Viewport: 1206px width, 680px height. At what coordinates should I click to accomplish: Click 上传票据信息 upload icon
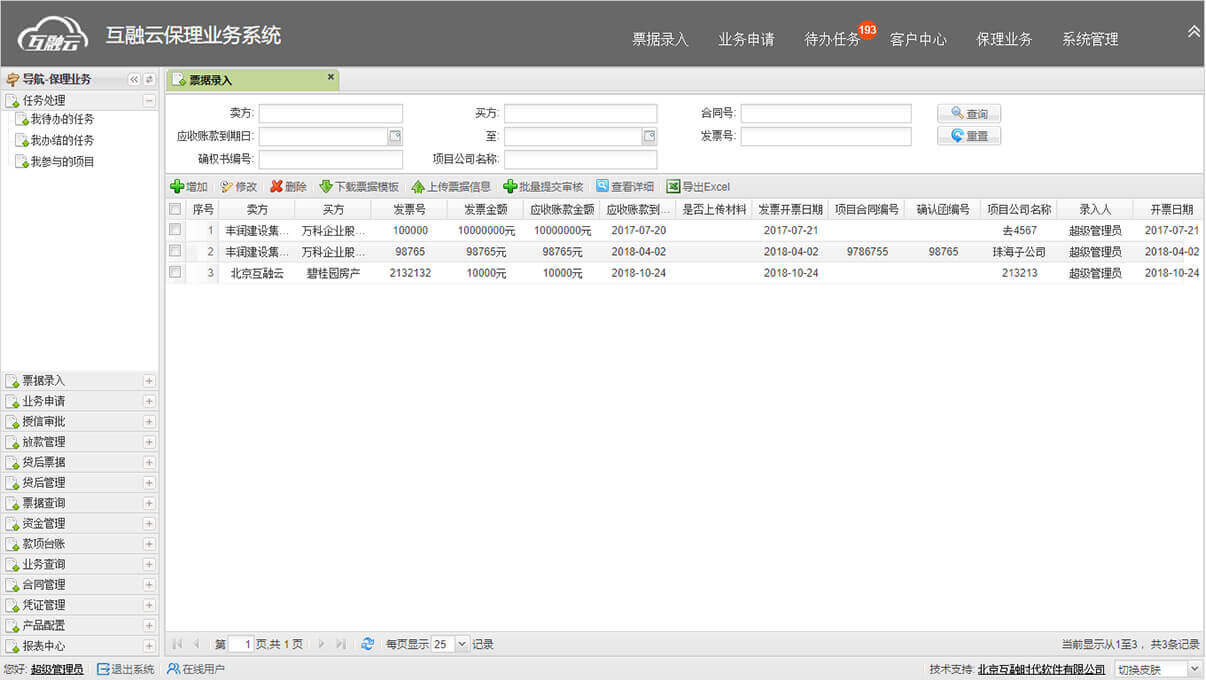[418, 187]
